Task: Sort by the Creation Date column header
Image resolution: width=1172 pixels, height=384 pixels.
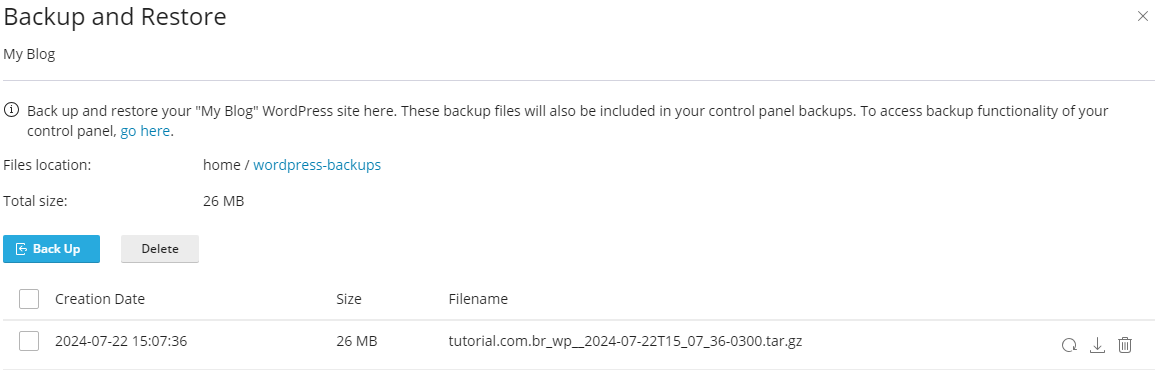Action: (x=100, y=299)
